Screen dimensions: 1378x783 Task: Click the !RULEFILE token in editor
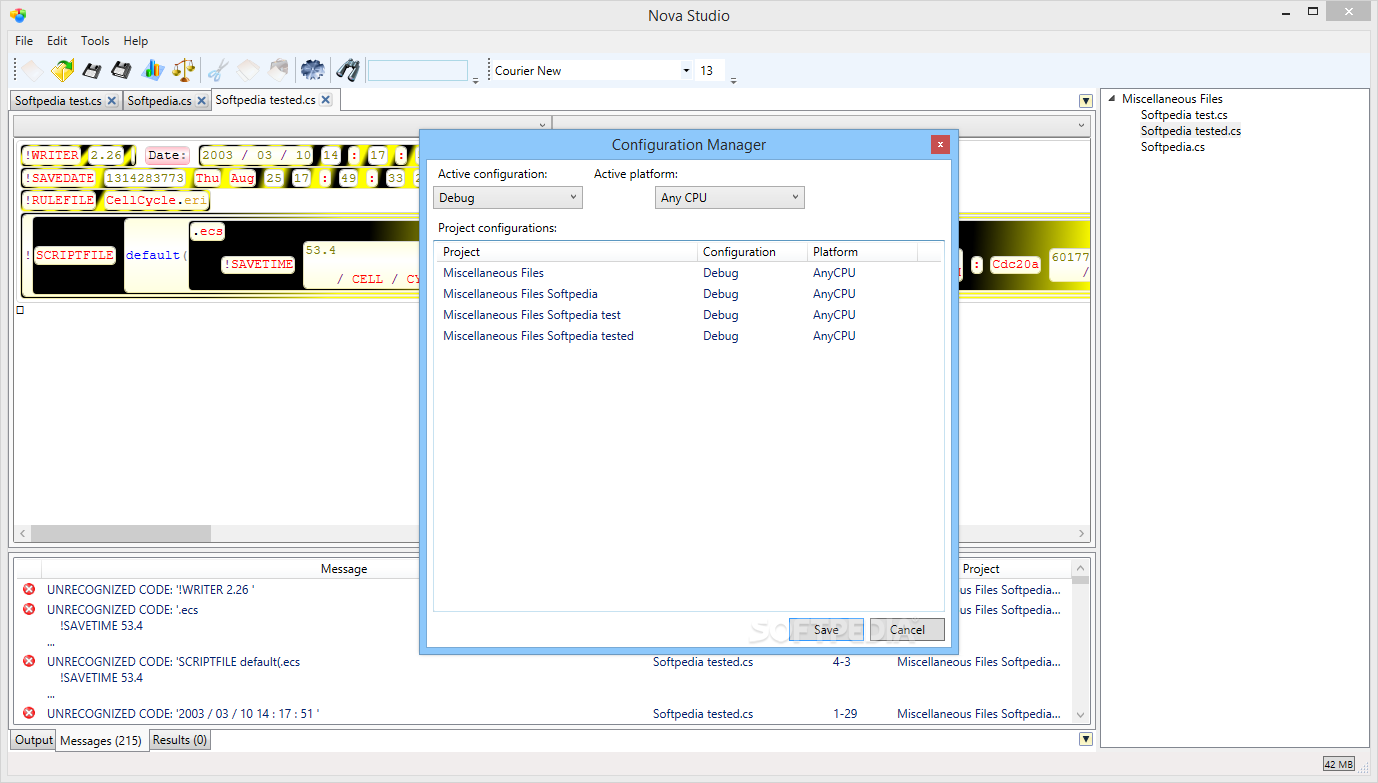click(59, 200)
